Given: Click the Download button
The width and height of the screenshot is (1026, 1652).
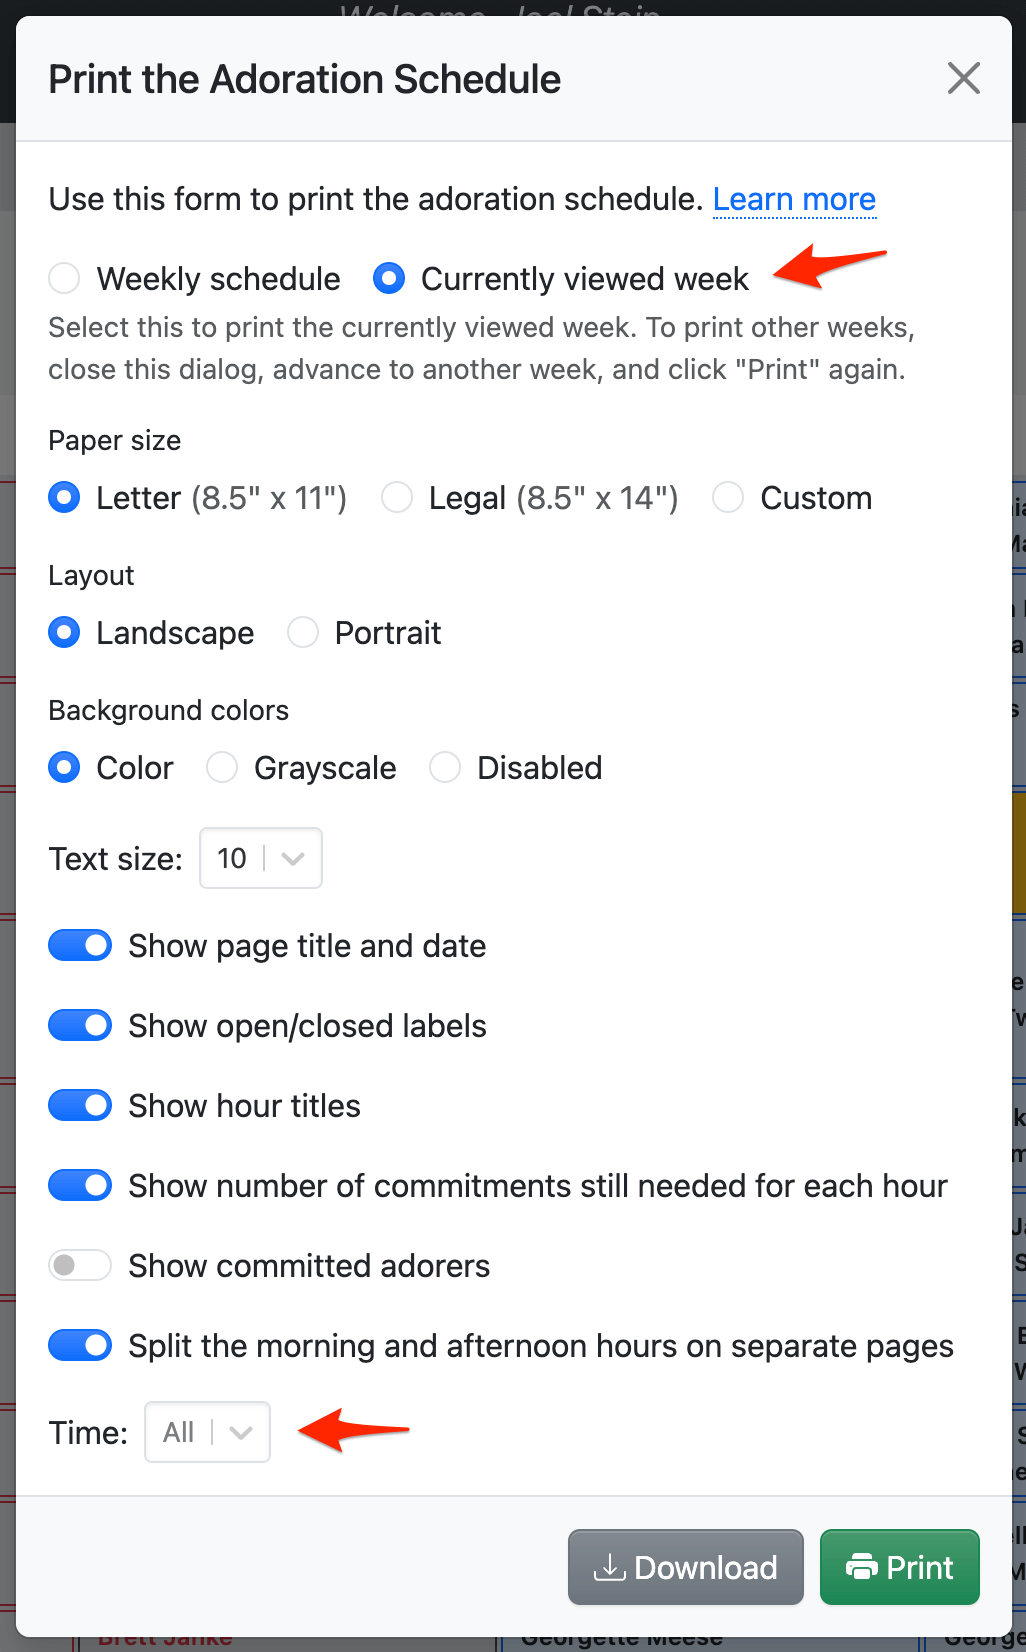Looking at the screenshot, I should coord(686,1567).
